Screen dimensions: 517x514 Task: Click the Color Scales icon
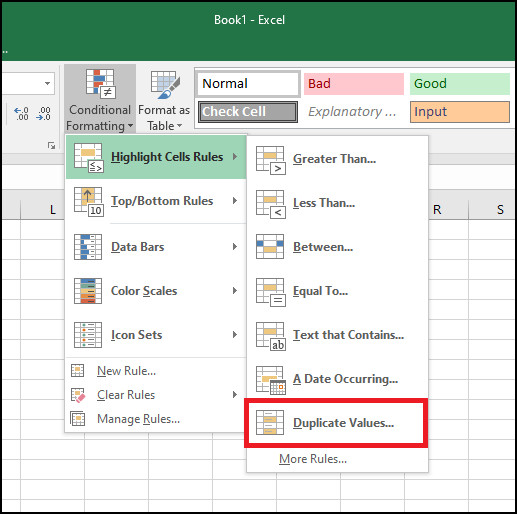coord(88,291)
